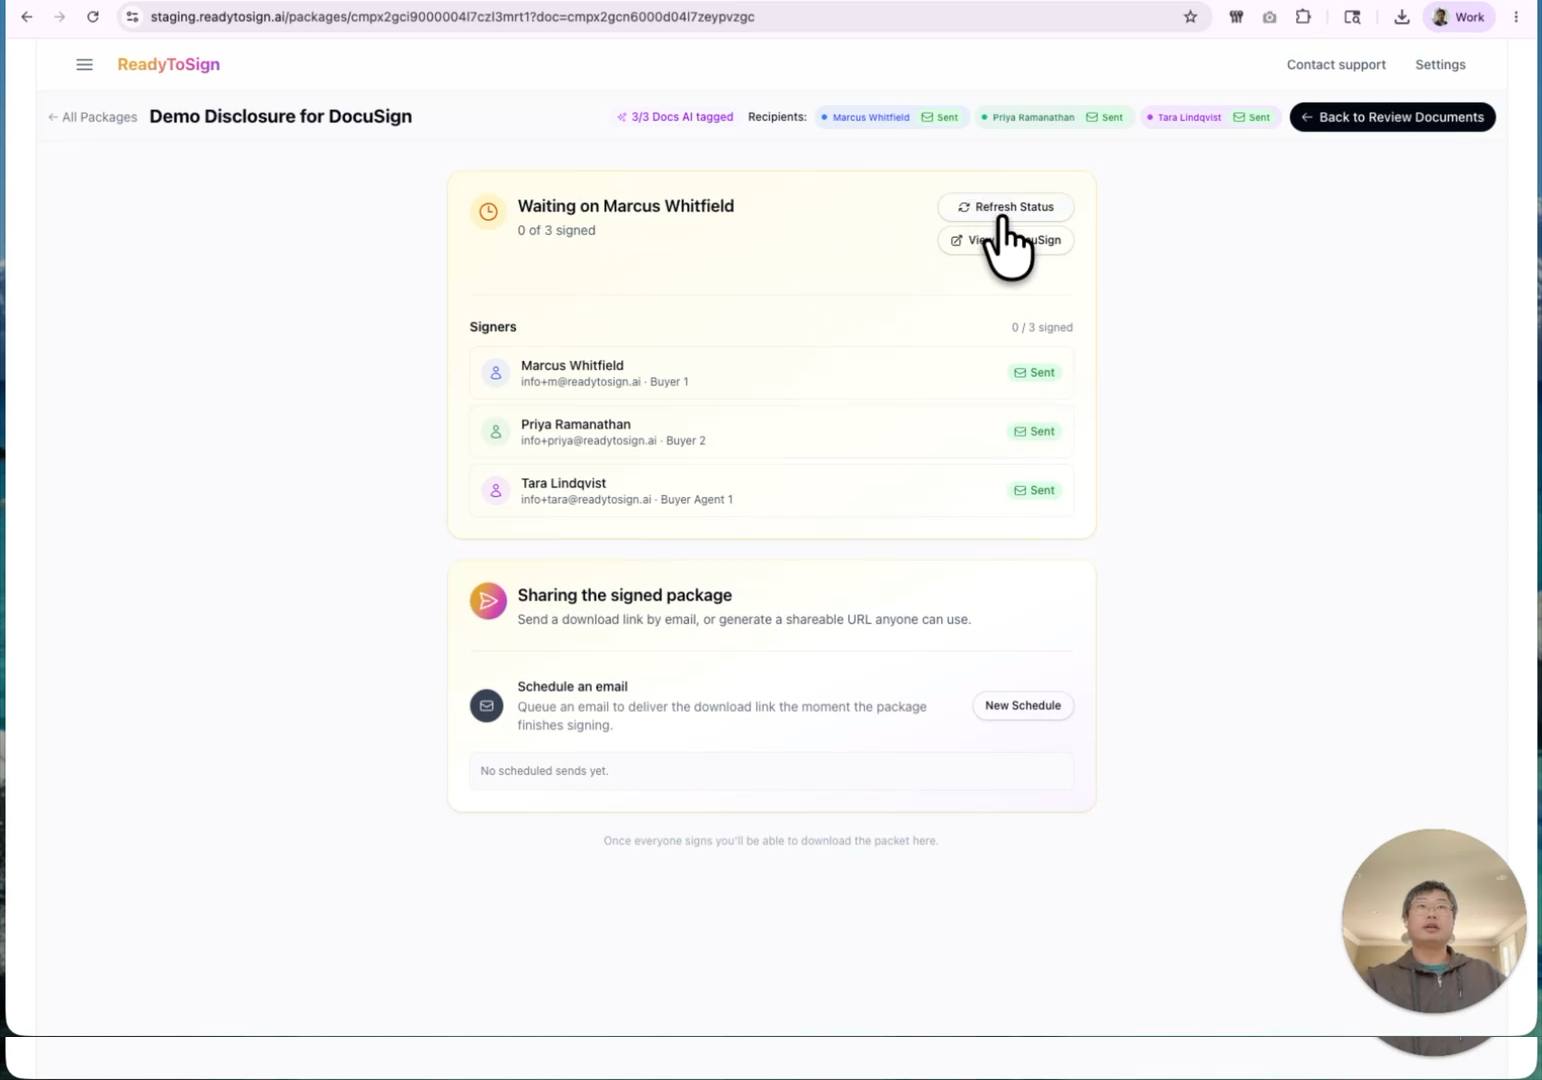The height and width of the screenshot is (1080, 1542).
Task: Click the clock waiting status icon
Action: click(488, 212)
